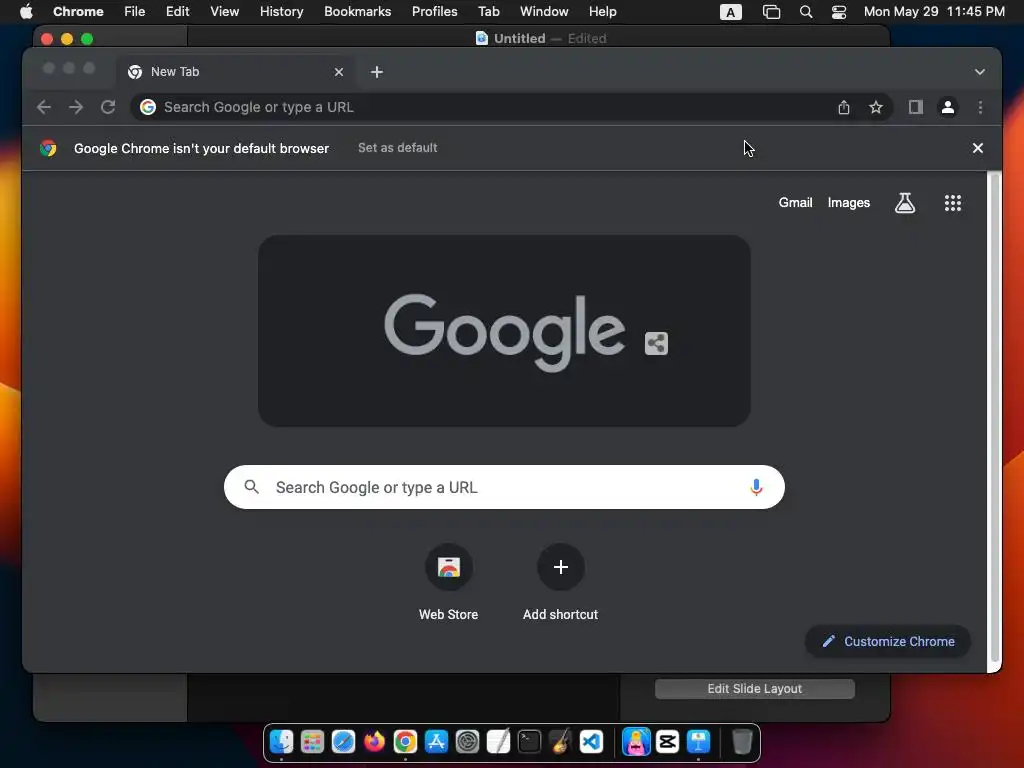Click the share doodle icon beside Google logo

(x=656, y=344)
